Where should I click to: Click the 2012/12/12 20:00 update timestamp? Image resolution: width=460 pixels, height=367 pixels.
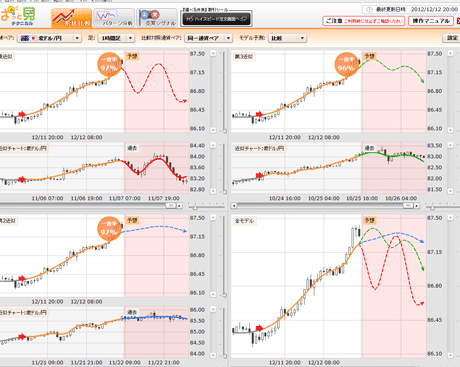pos(434,10)
